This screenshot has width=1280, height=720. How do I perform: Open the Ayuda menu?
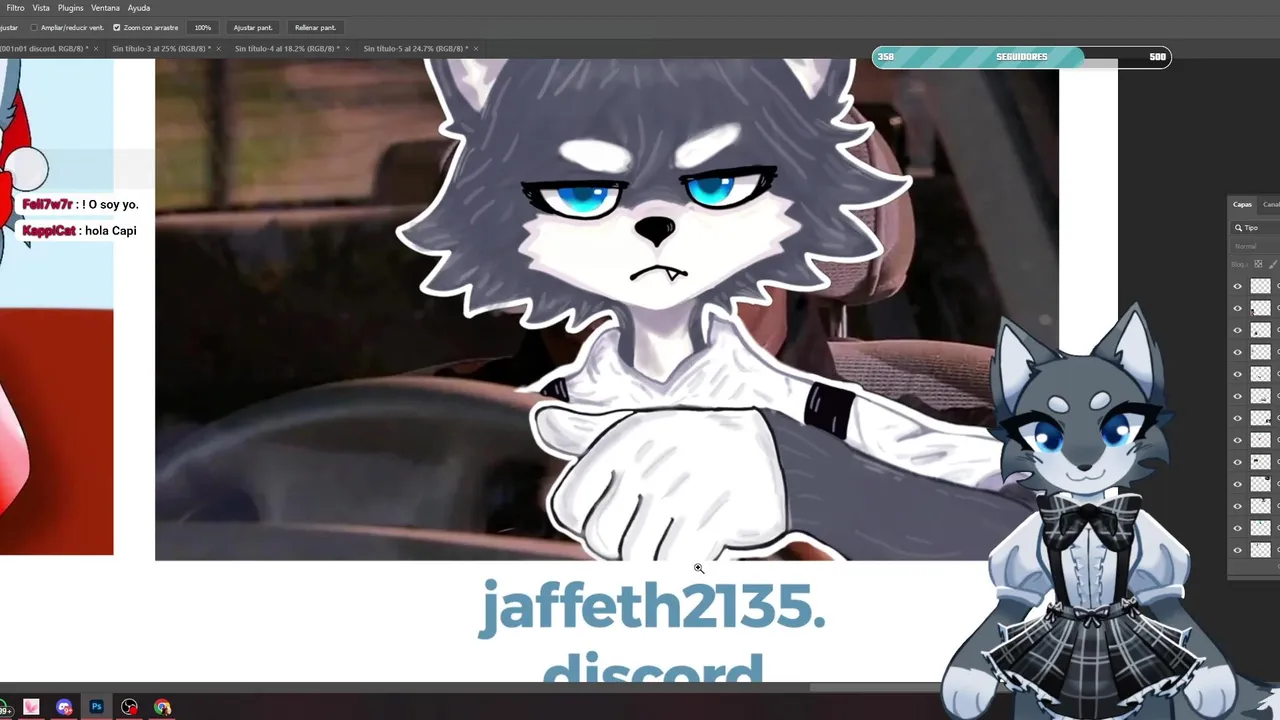point(139,8)
